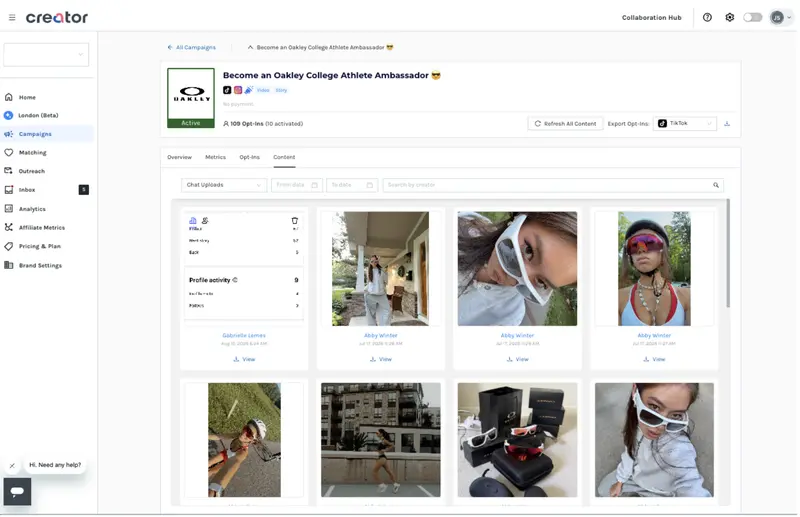Click the TikTok platform icon under campaign title
Screen dimensions: 800x517
[x=227, y=90]
